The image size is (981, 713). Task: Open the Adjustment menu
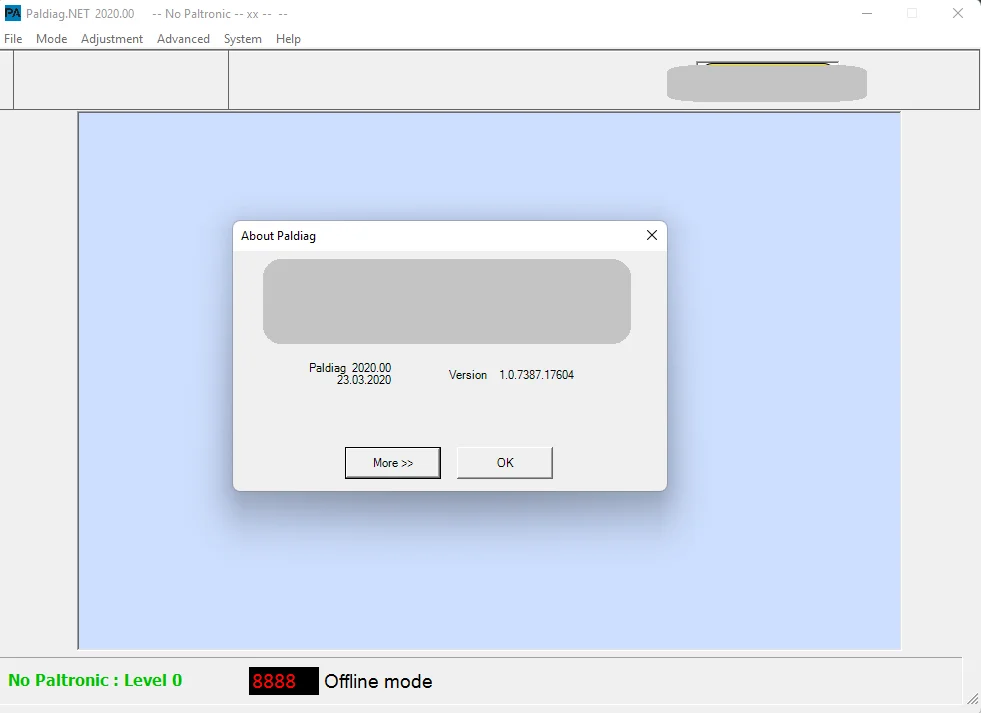[x=112, y=39]
